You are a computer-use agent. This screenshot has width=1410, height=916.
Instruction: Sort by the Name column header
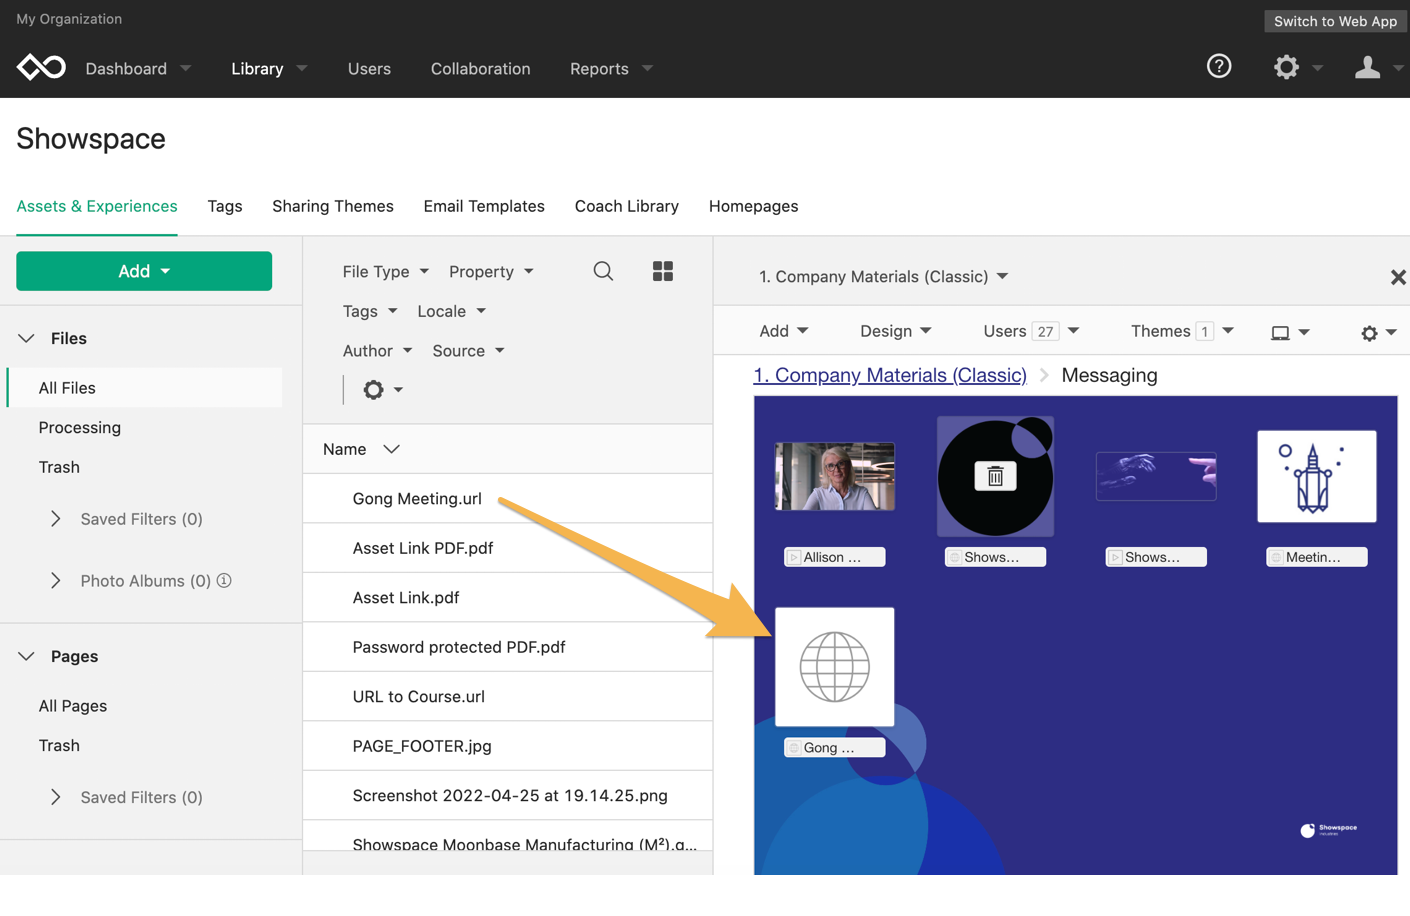361,449
